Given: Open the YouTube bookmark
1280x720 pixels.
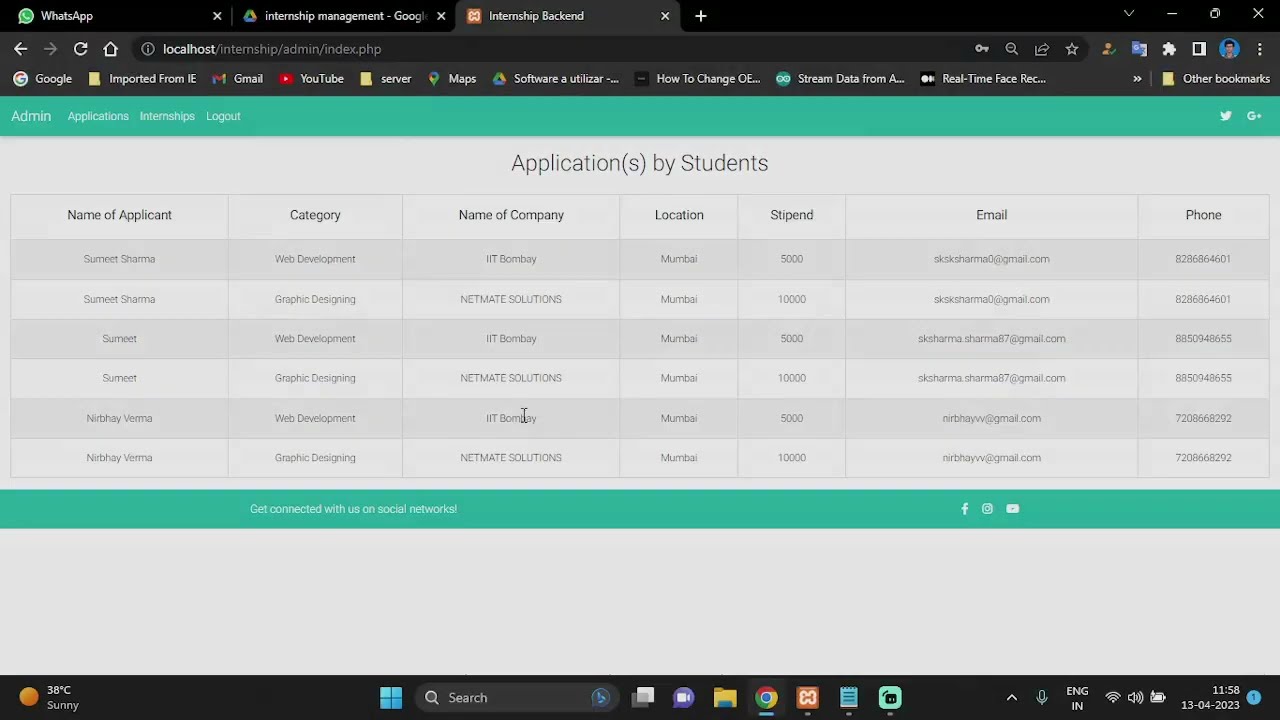Looking at the screenshot, I should (312, 79).
